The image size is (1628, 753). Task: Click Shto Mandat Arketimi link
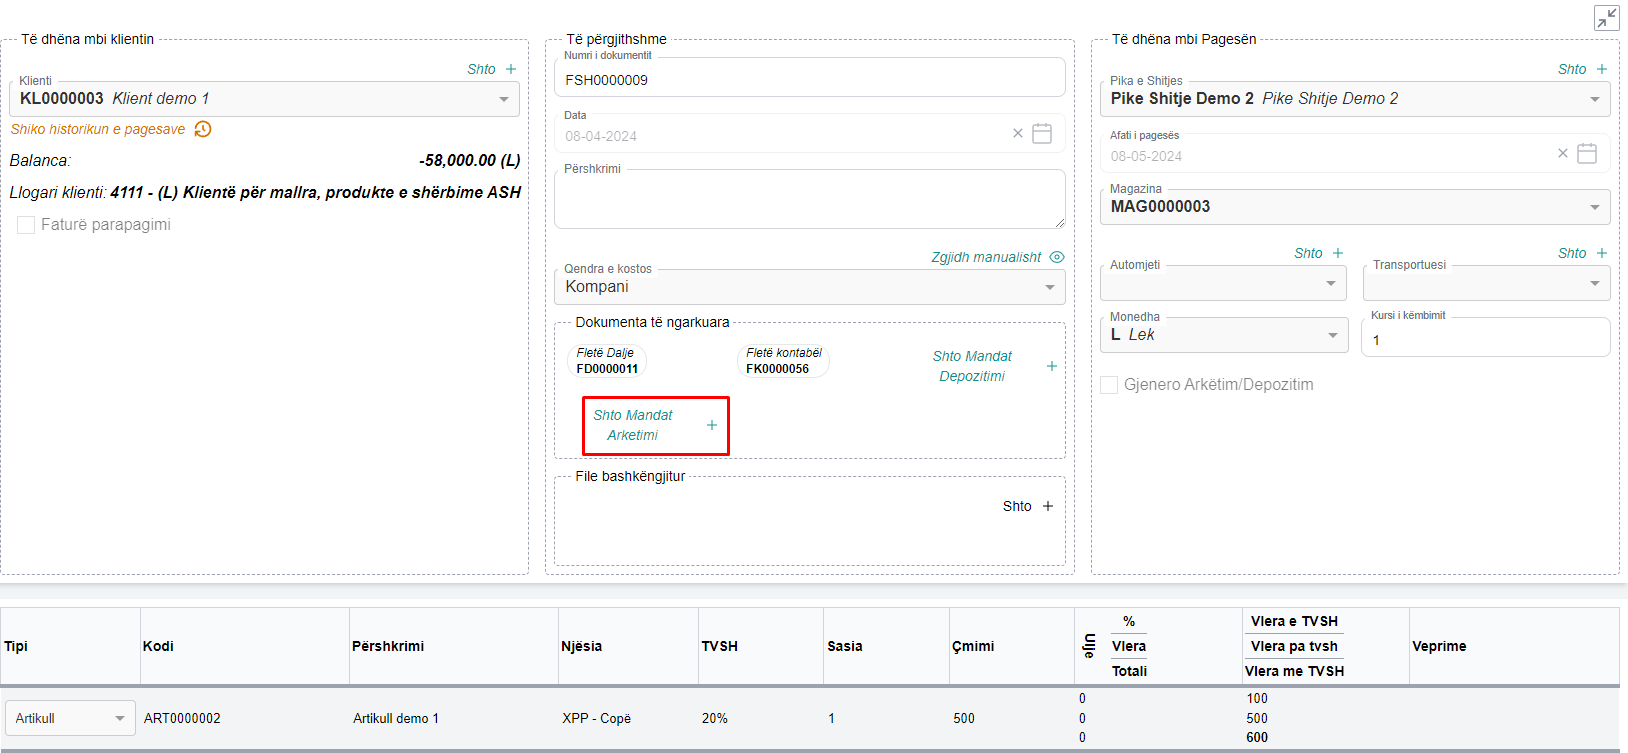pyautogui.click(x=633, y=425)
